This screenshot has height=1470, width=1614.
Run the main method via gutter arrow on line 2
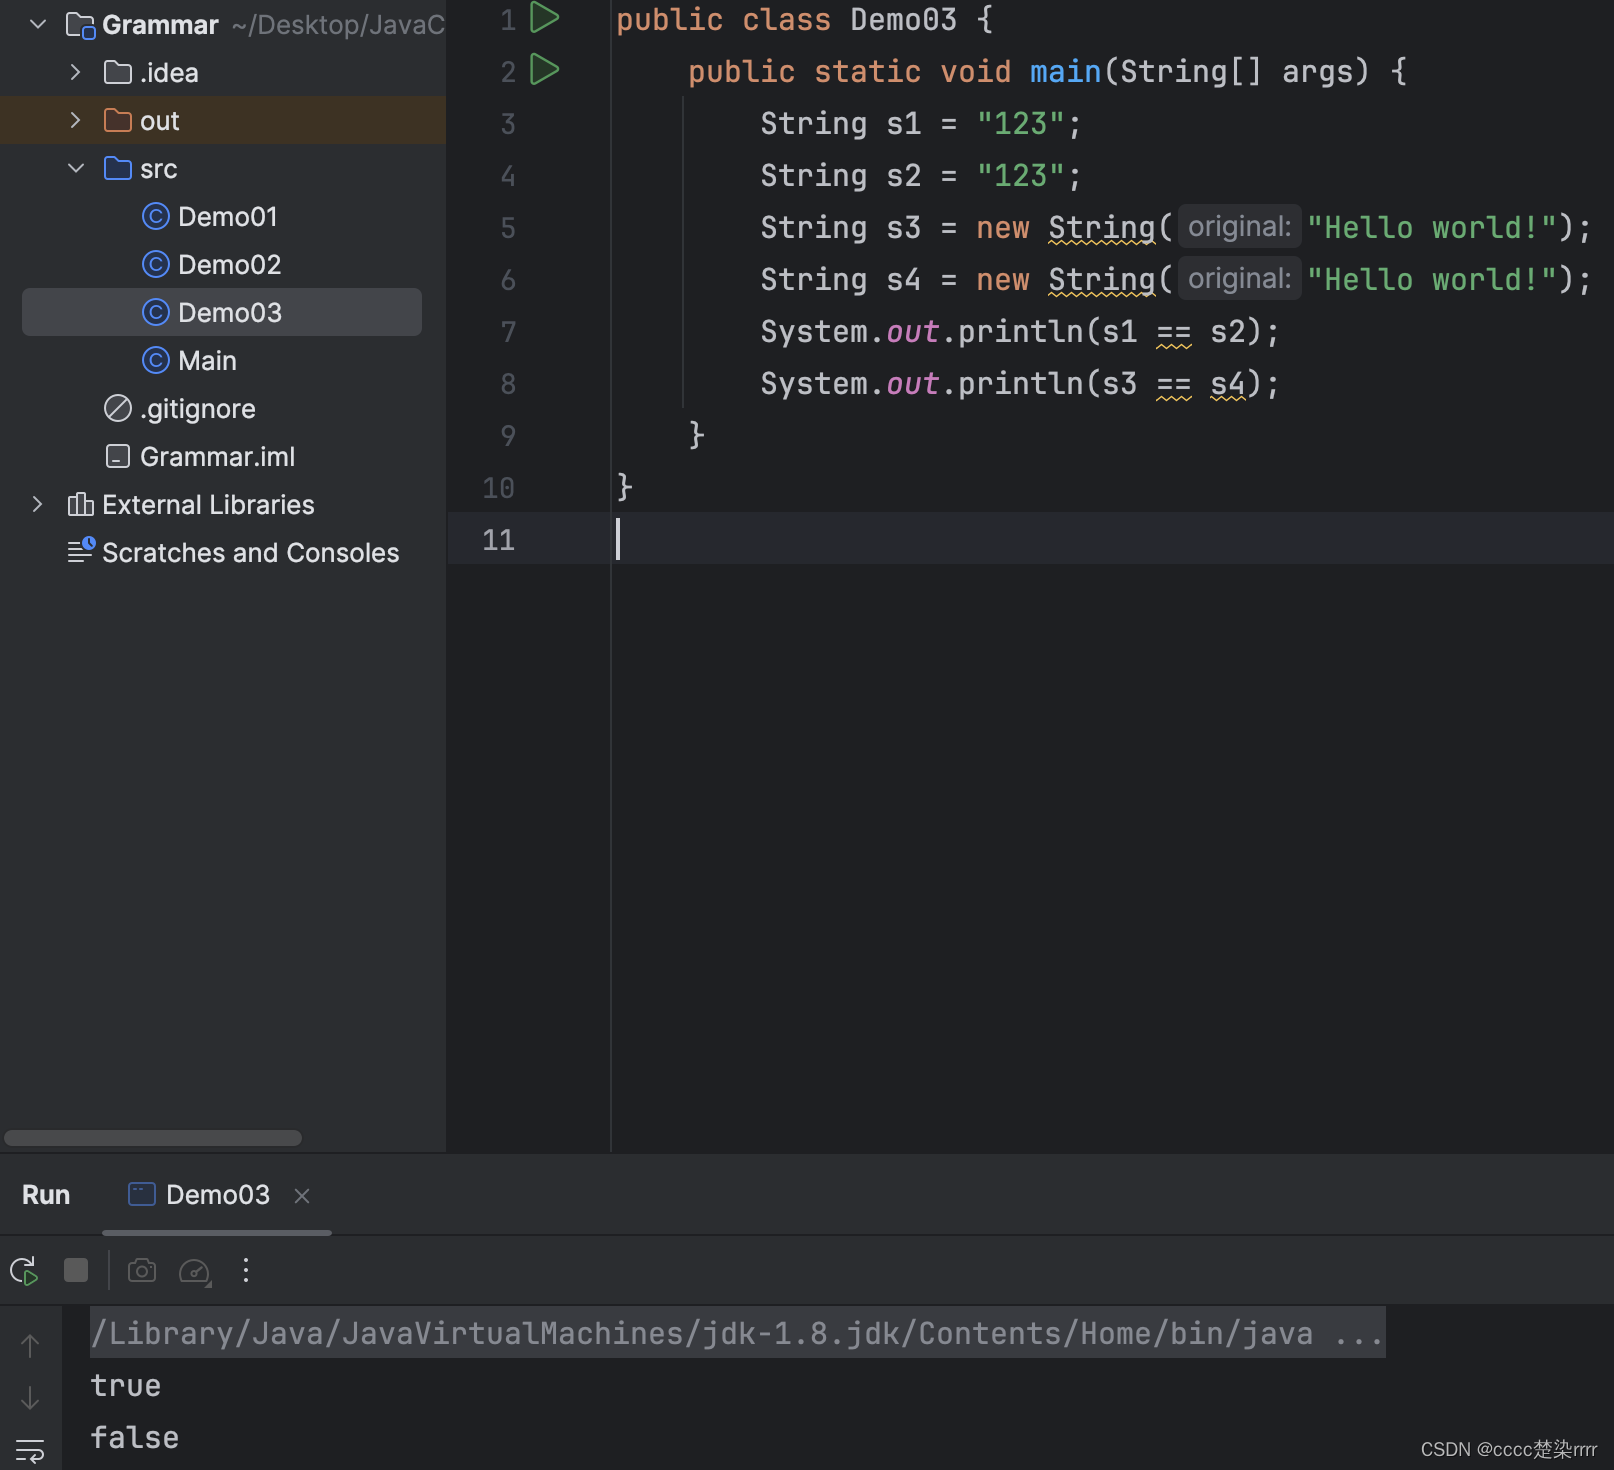point(544,70)
